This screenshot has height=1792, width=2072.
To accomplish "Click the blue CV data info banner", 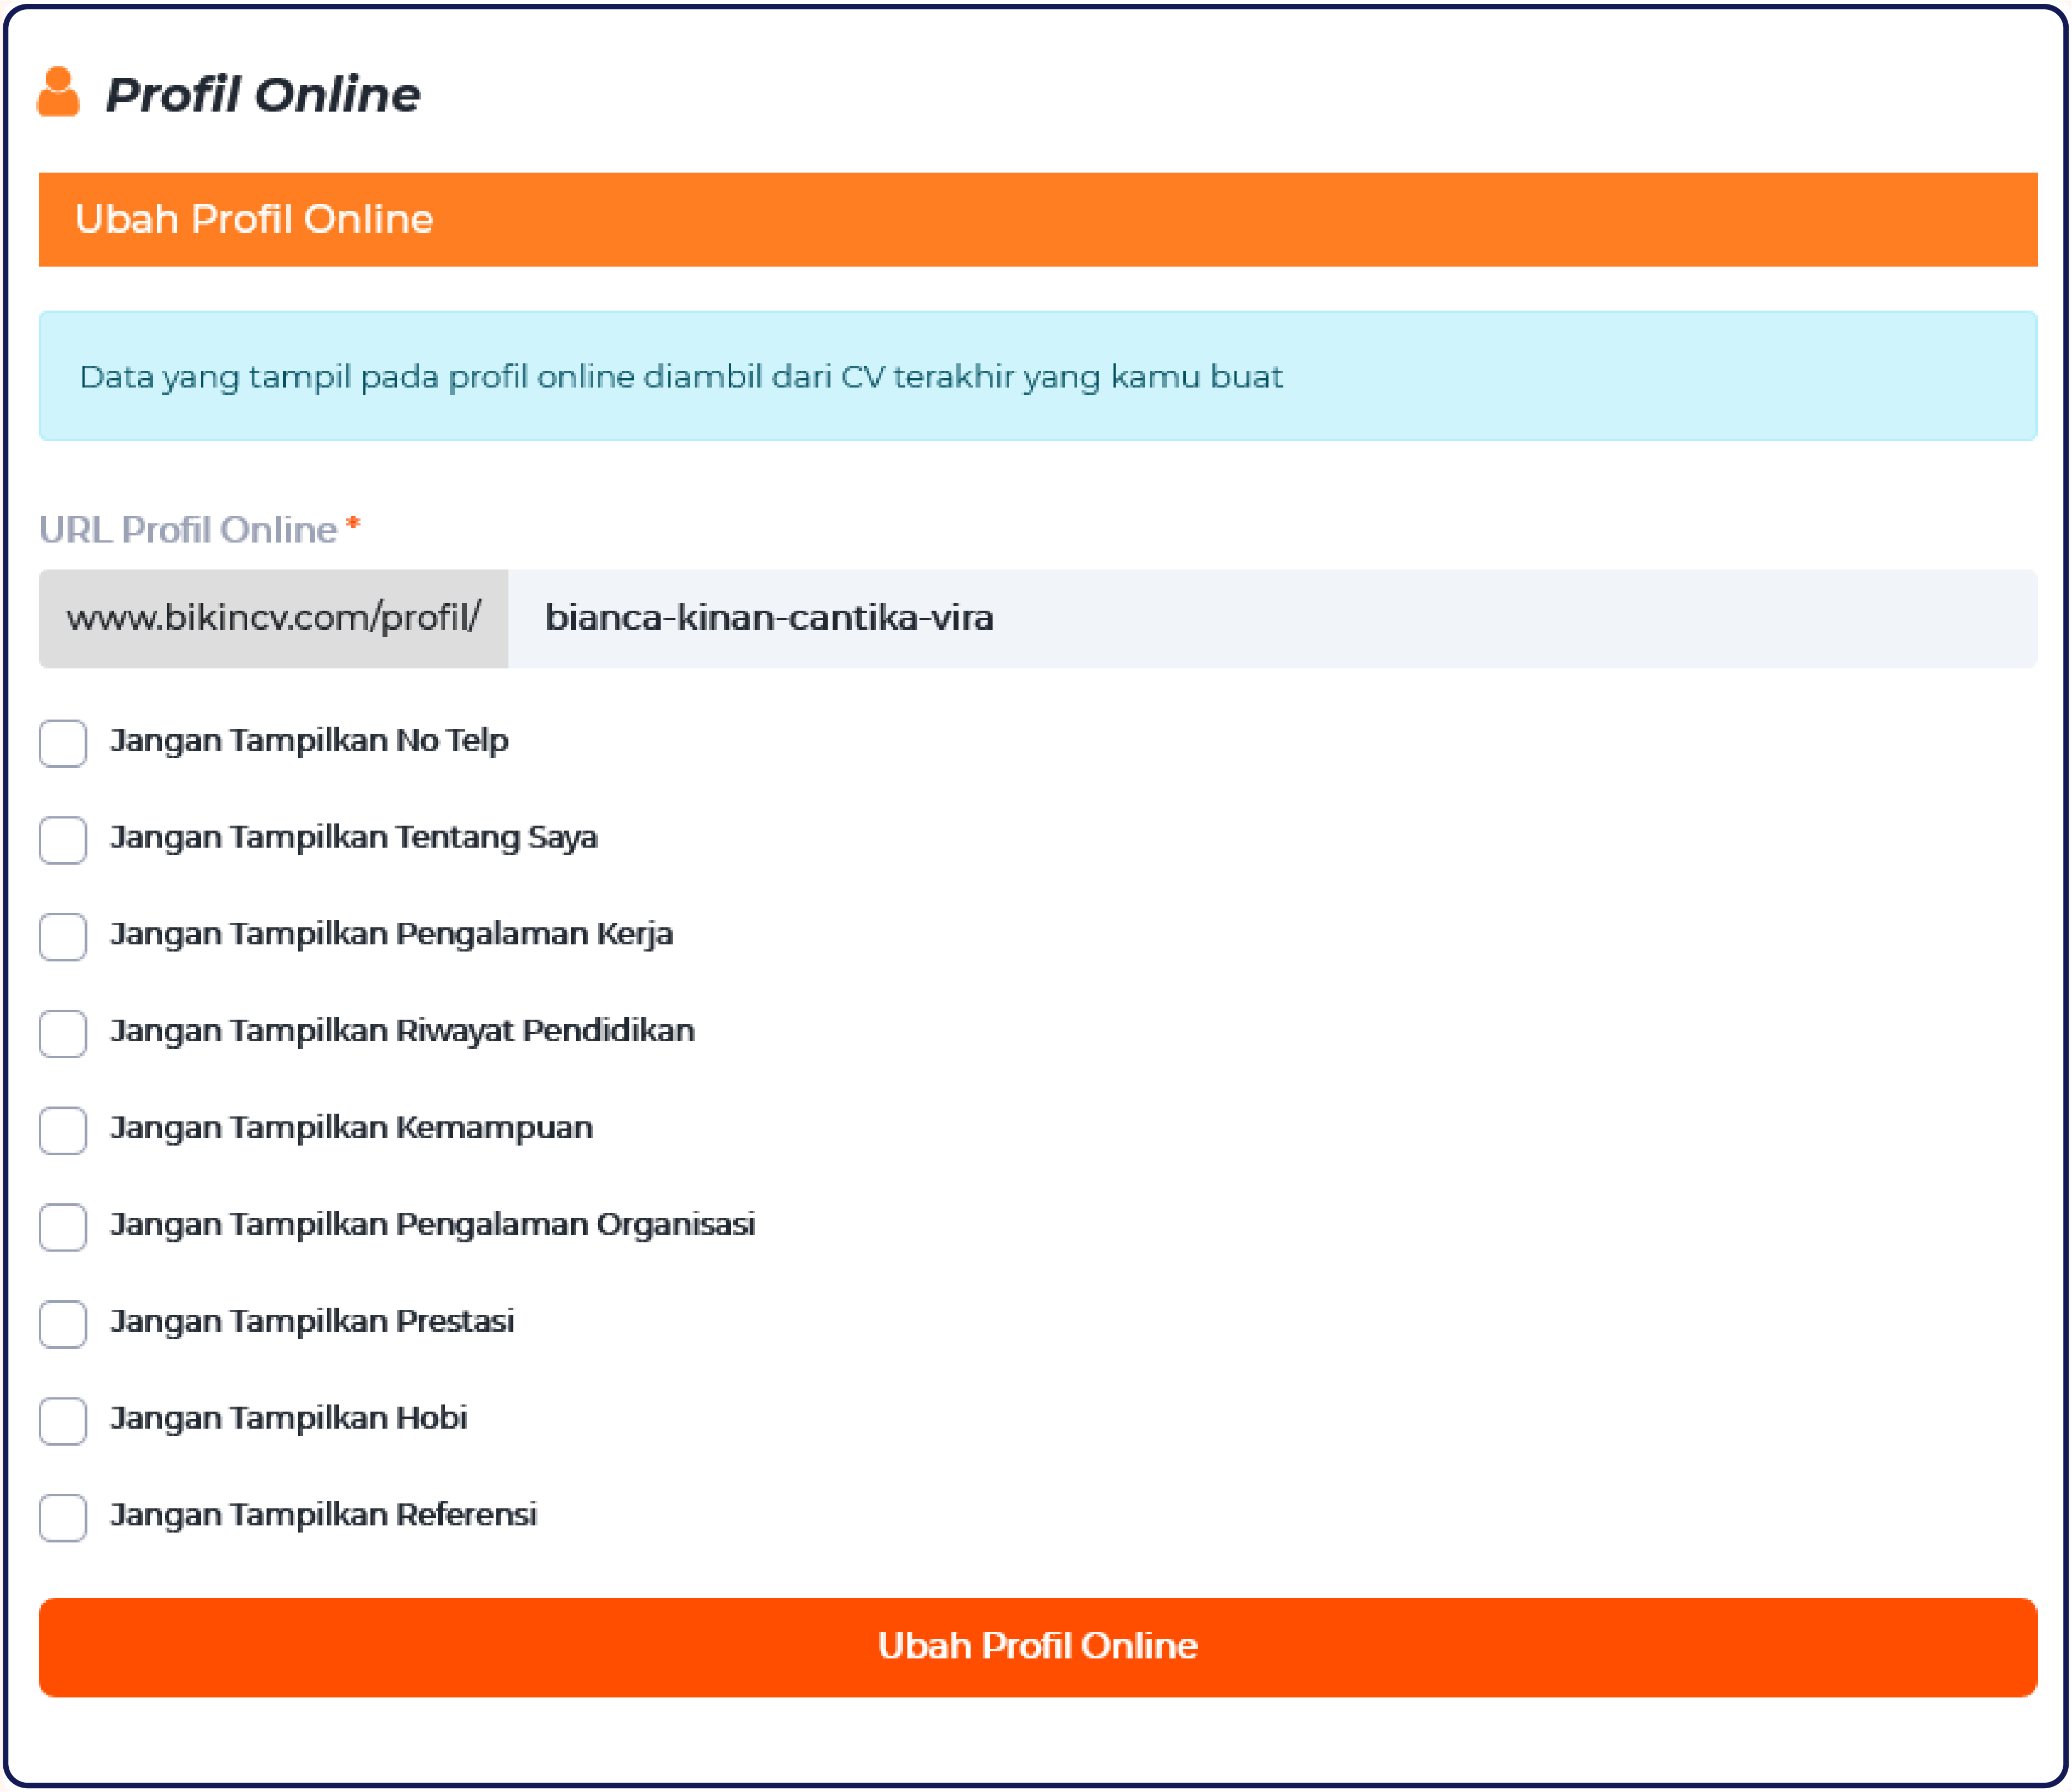I will tap(1037, 376).
